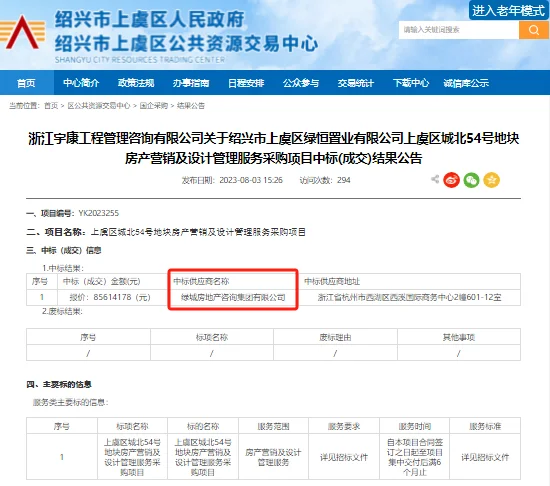The width and height of the screenshot is (550, 486).
Task: Share the page via WeChat icon
Action: (471, 180)
